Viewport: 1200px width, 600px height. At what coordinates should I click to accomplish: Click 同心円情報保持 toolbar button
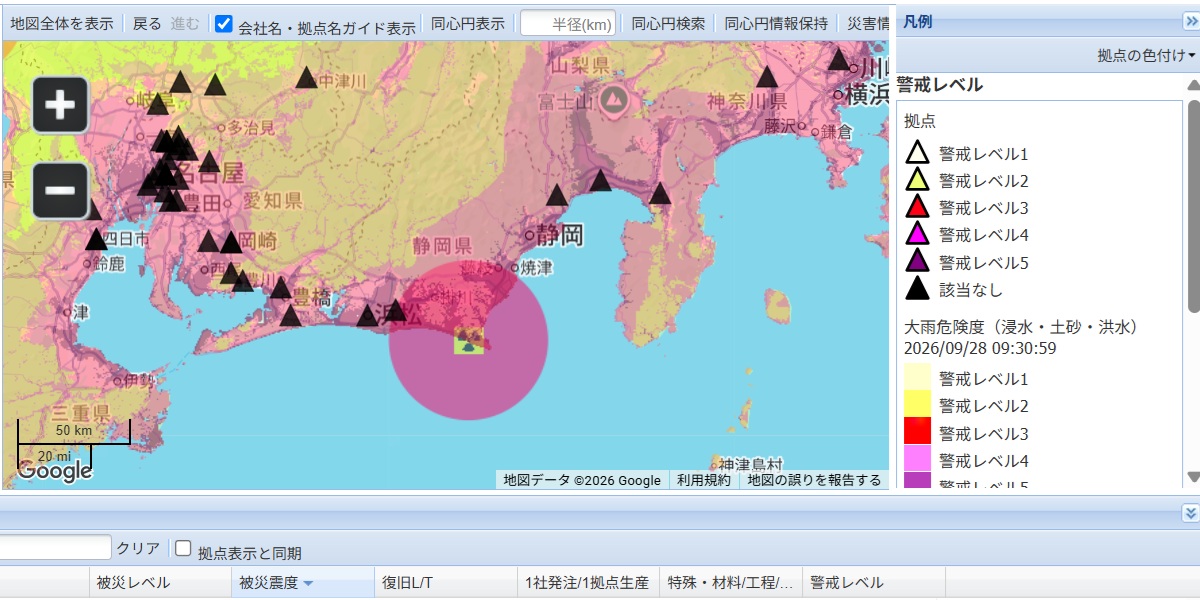(x=776, y=24)
